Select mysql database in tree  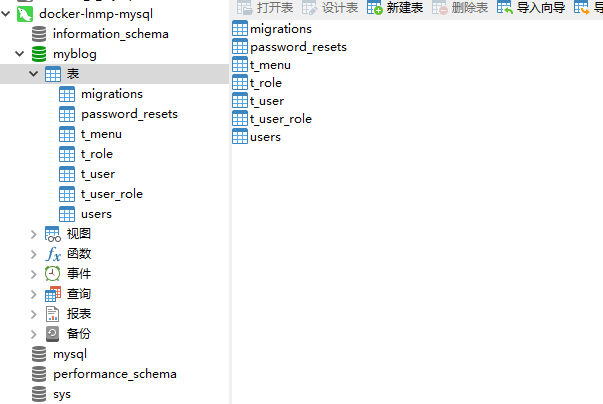click(70, 354)
